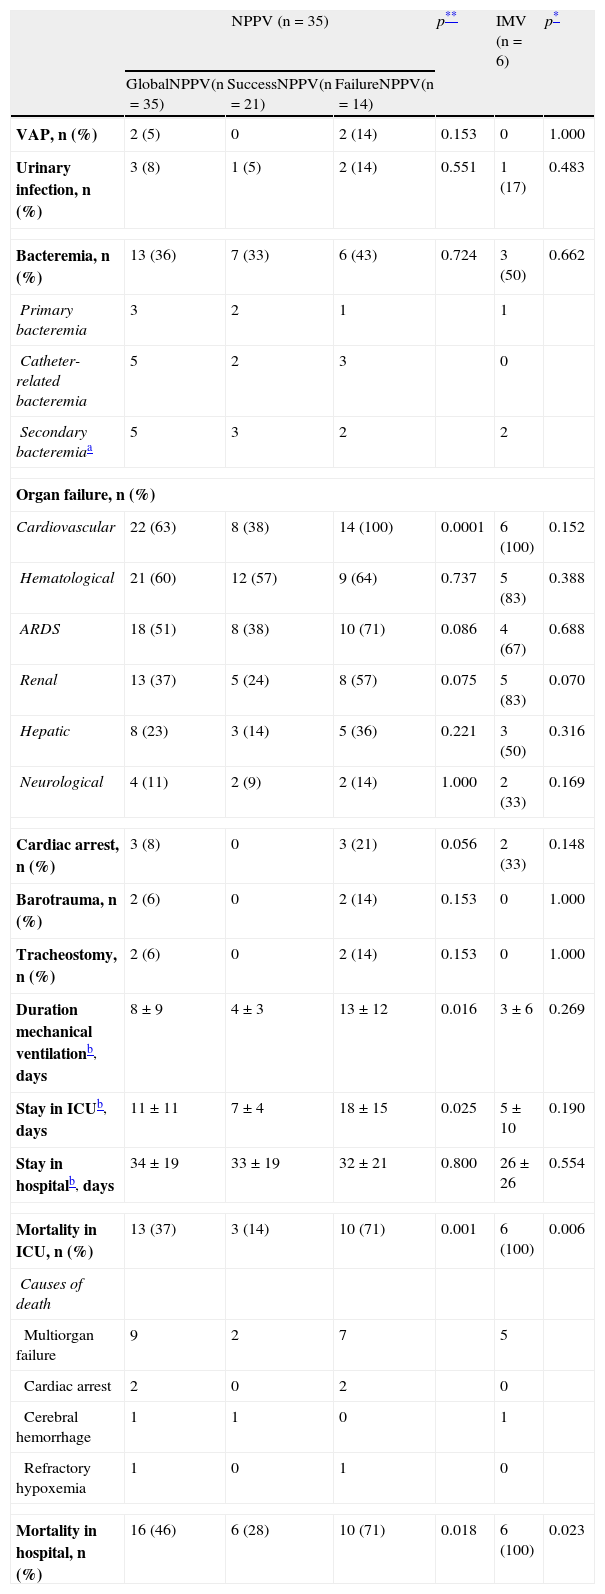Click the Catheter-related bacteremia row label
Screen dimensions: 605x1594
[x=52, y=380]
